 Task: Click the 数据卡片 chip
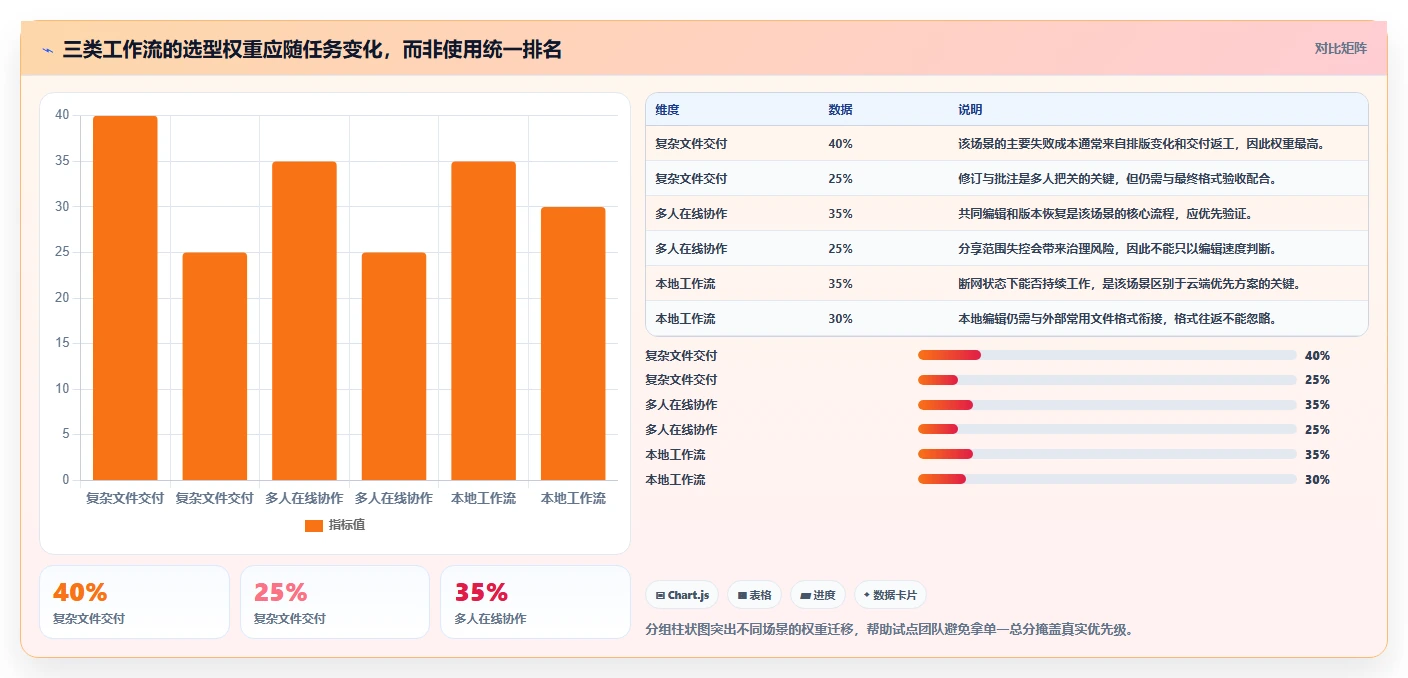pos(889,595)
